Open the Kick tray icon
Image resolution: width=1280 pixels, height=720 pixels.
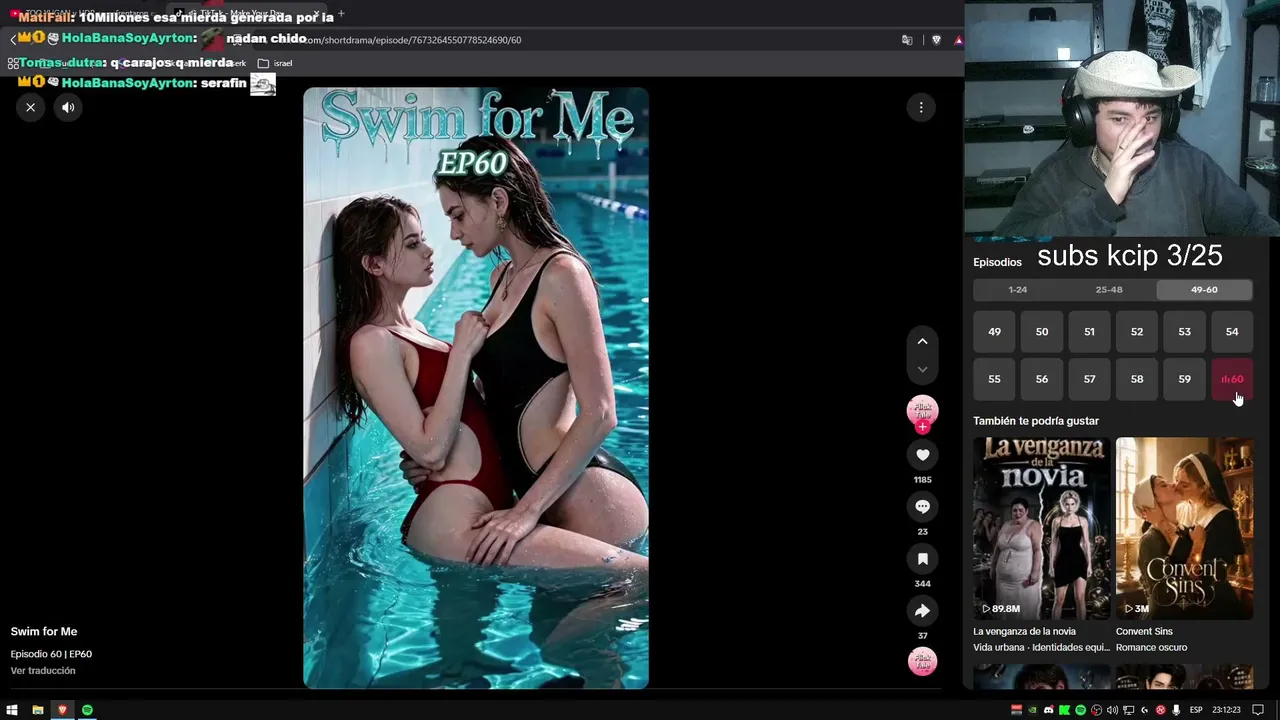tap(1064, 710)
